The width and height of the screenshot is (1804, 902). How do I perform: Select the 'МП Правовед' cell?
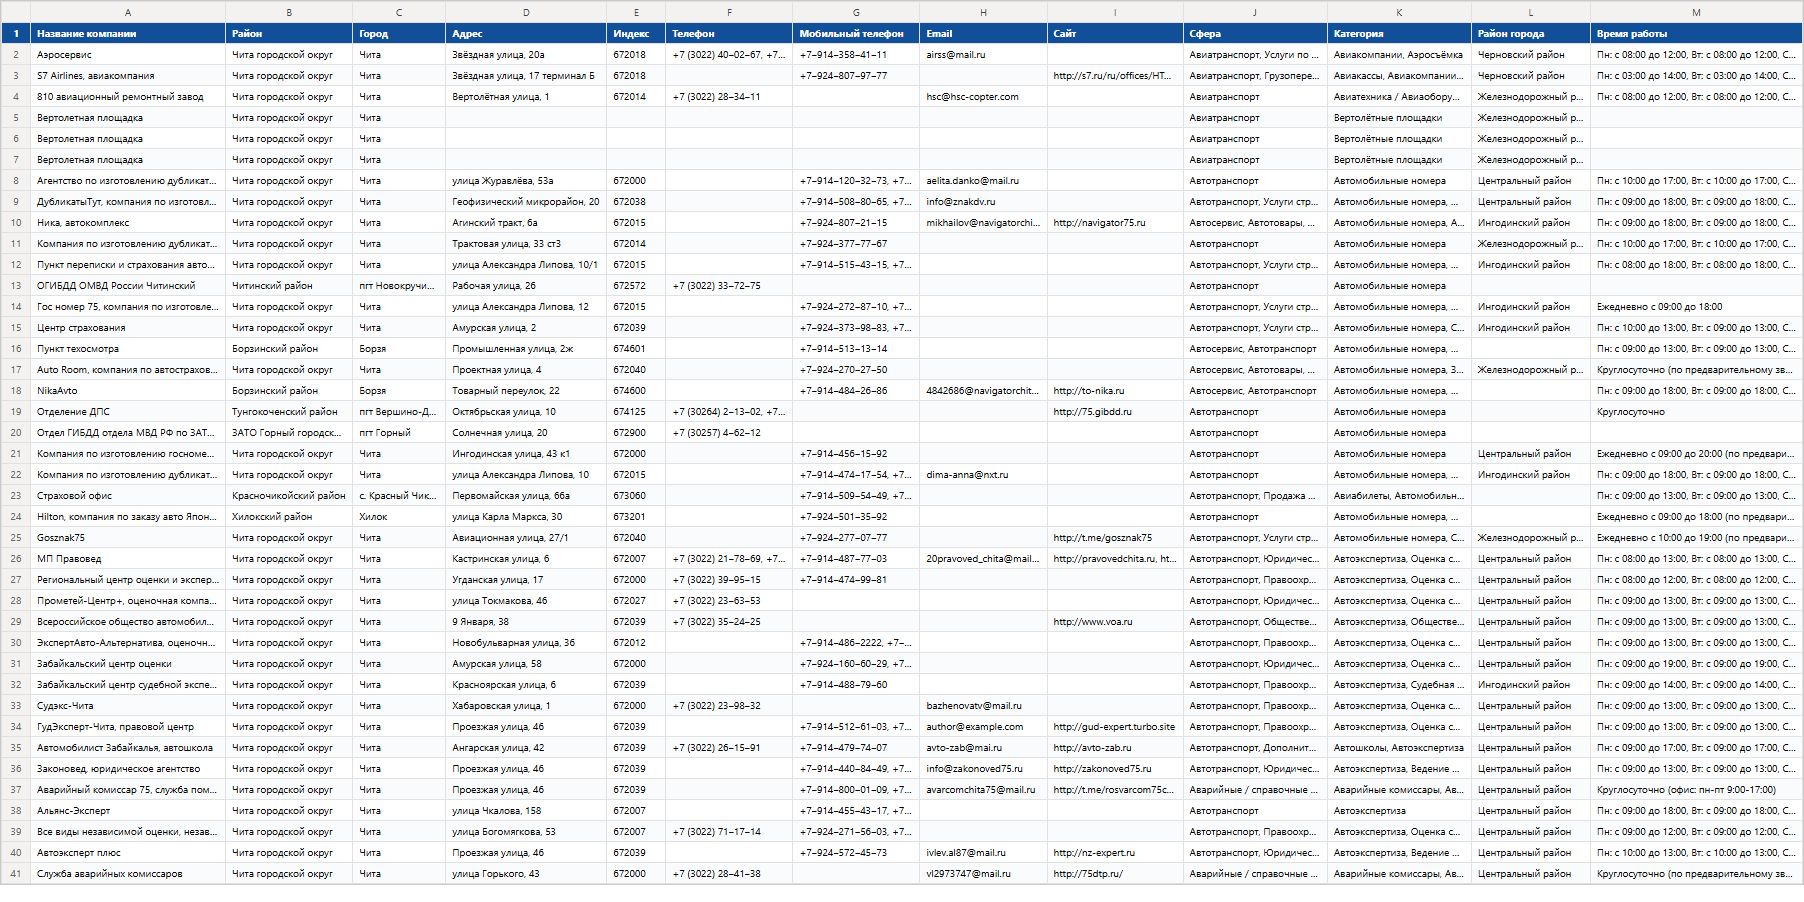[x=128, y=558]
